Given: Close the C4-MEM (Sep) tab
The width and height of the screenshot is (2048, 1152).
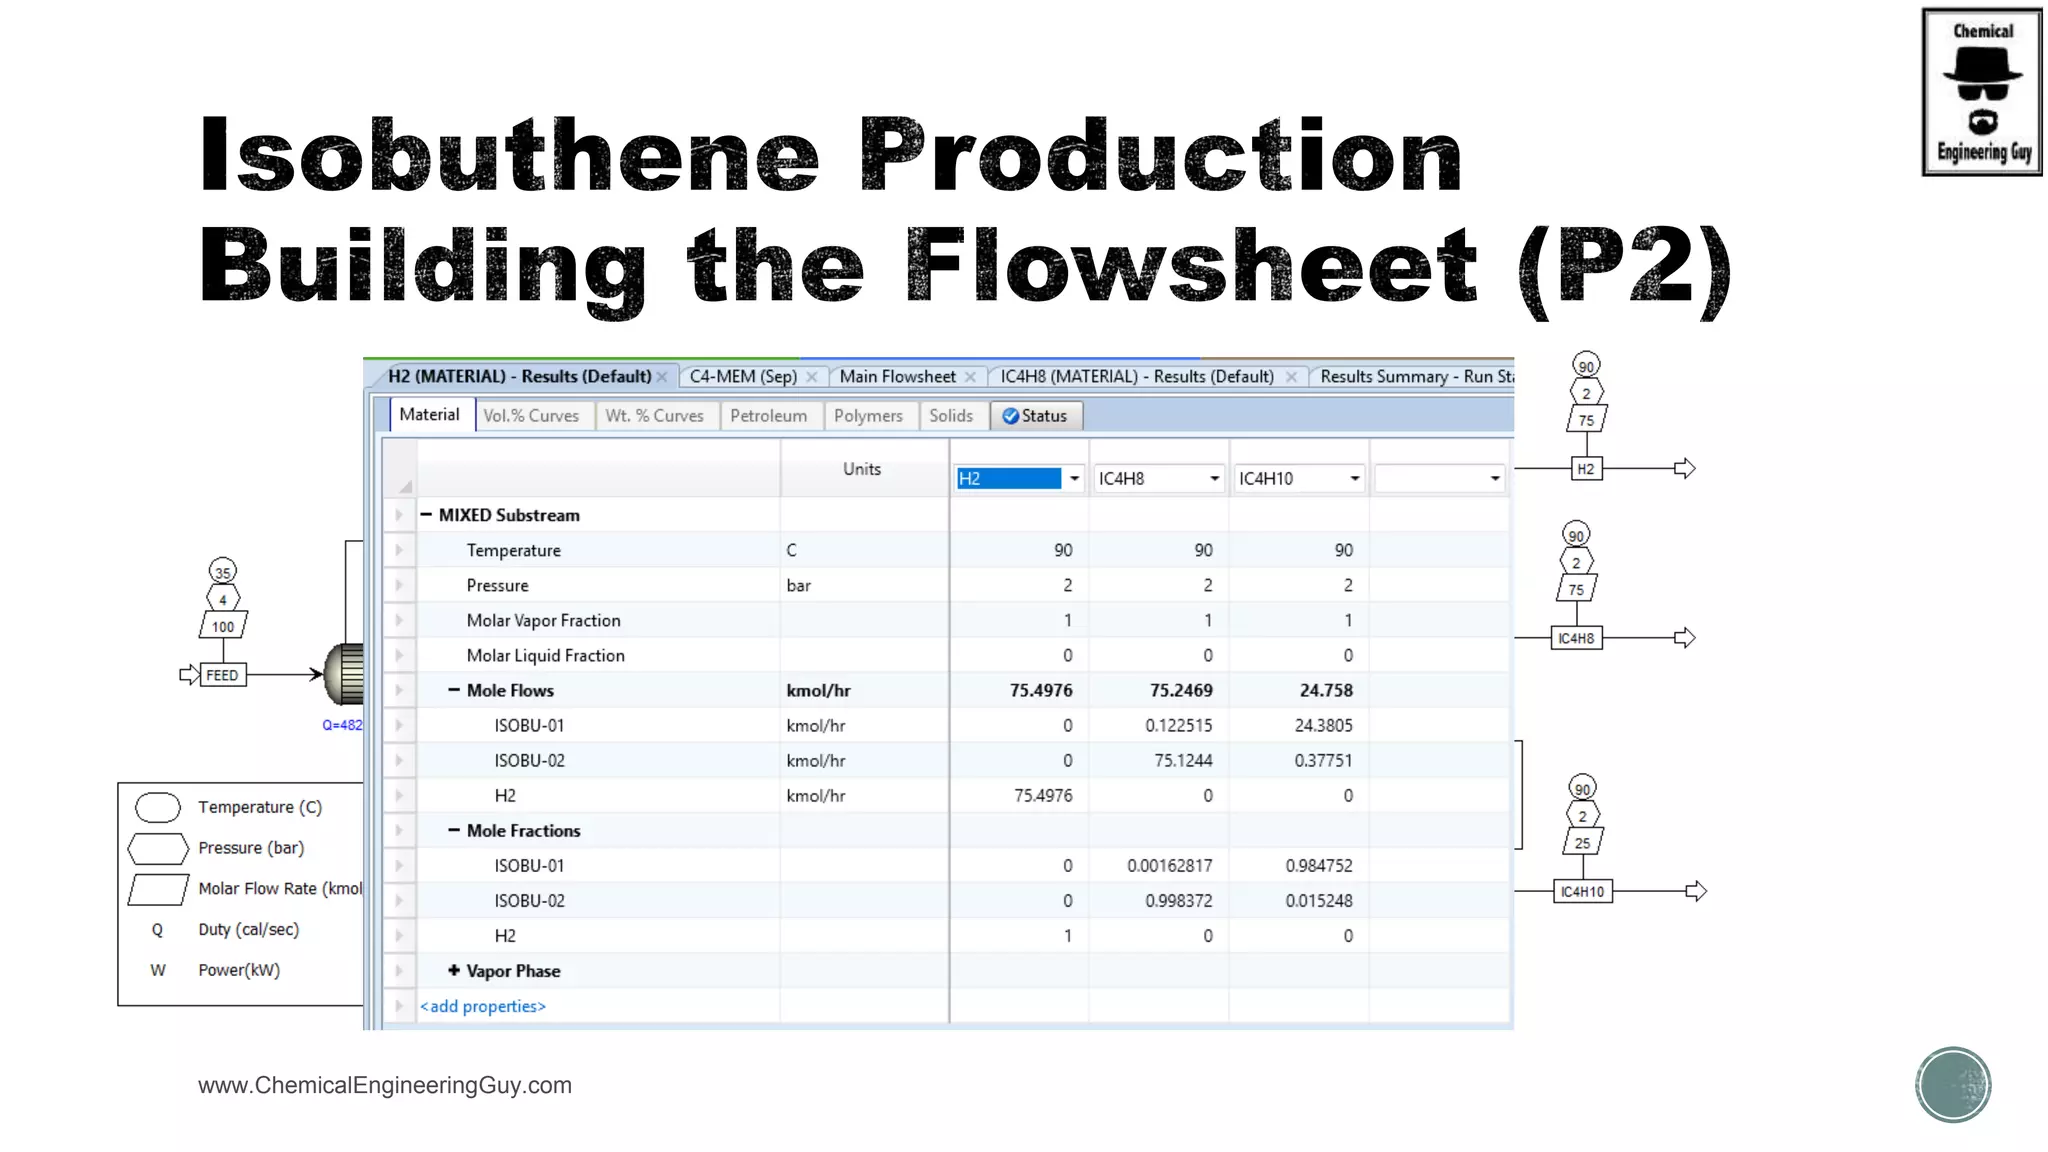Looking at the screenshot, I should click(812, 377).
